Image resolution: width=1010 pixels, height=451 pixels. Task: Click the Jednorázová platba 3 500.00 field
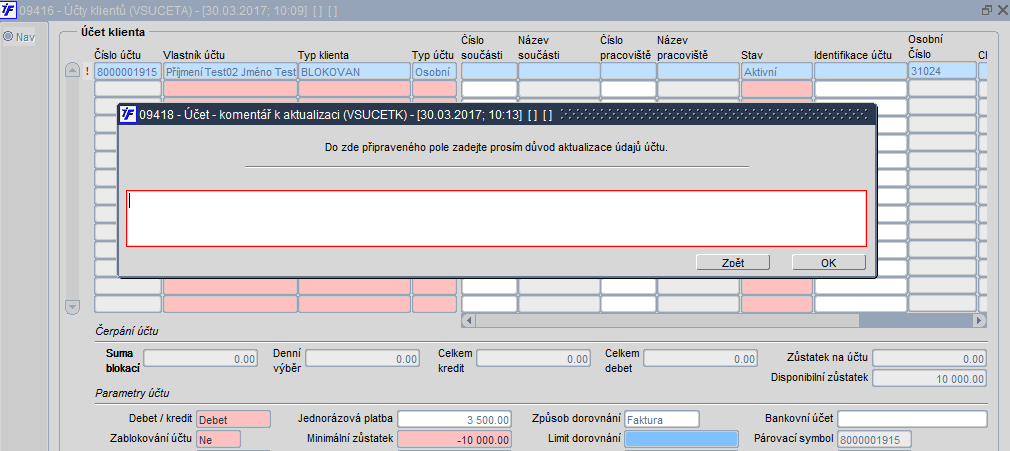[455, 419]
